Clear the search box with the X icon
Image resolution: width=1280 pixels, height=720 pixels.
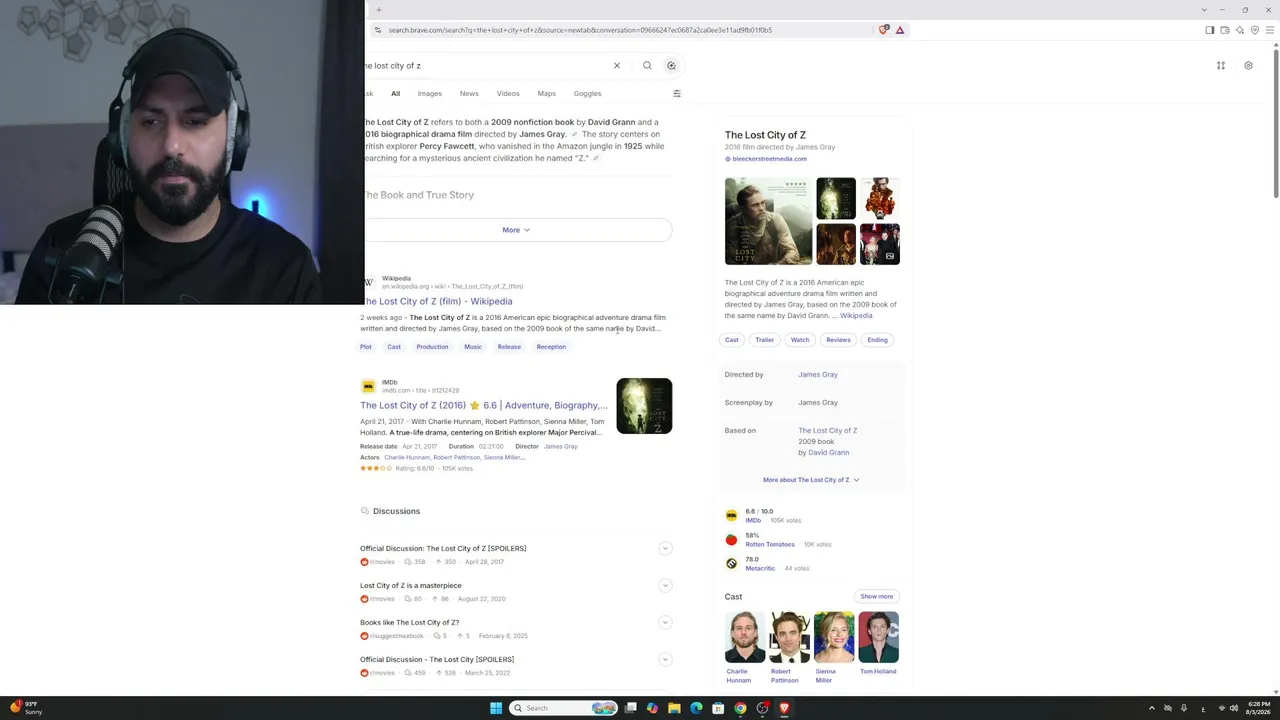click(x=617, y=66)
